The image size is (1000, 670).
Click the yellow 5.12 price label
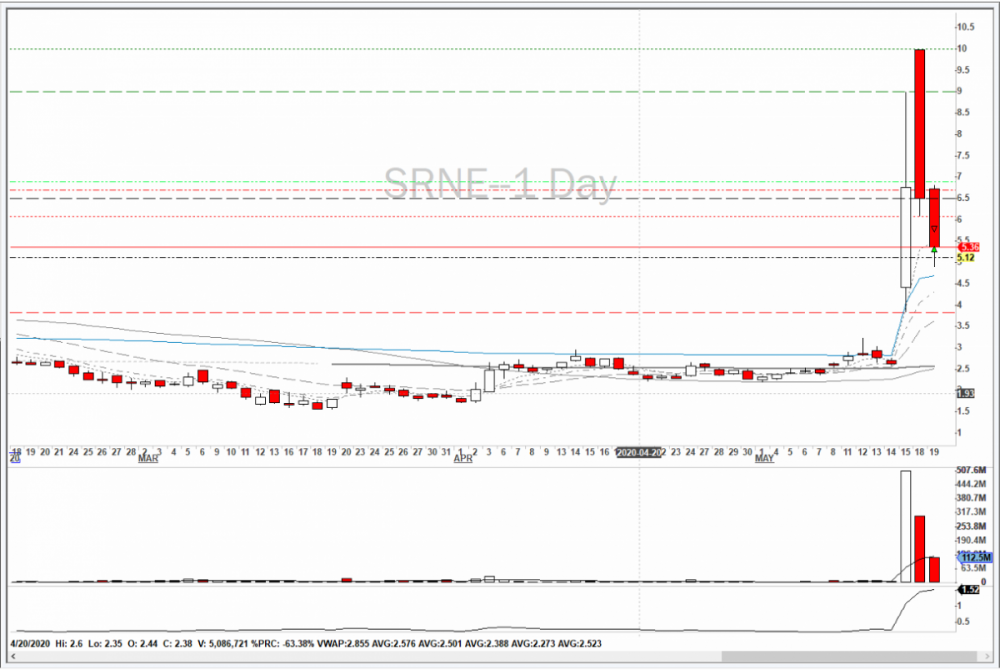pyautogui.click(x=966, y=258)
